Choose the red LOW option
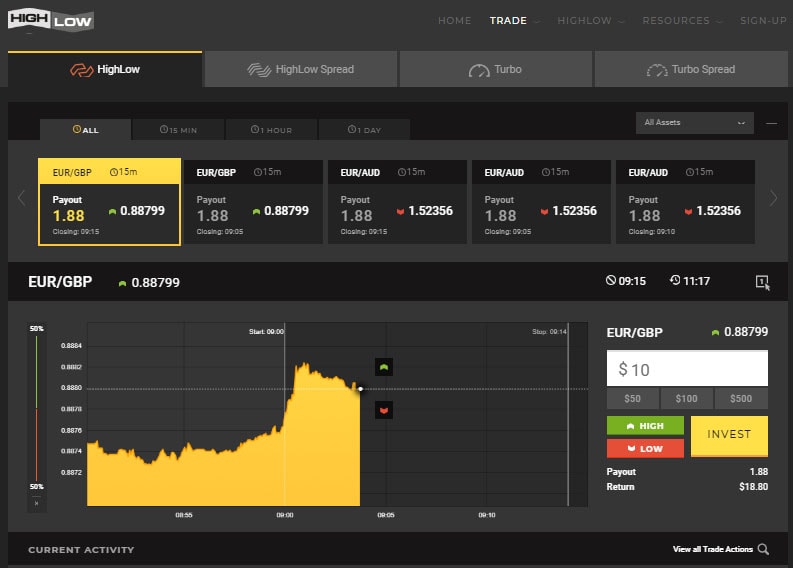 [x=645, y=449]
